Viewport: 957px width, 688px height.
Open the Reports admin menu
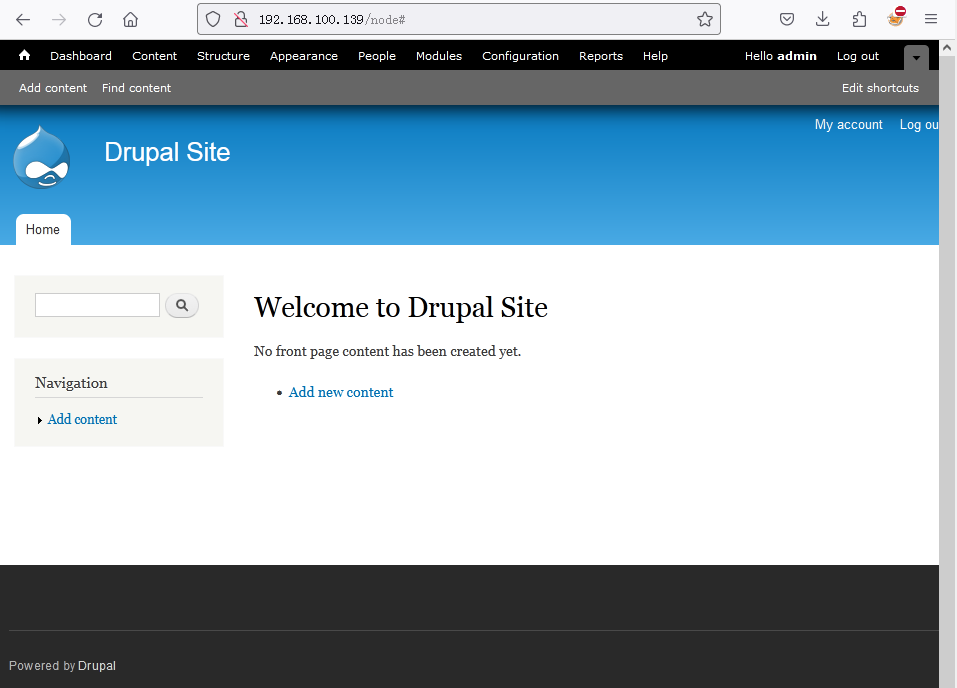(601, 56)
